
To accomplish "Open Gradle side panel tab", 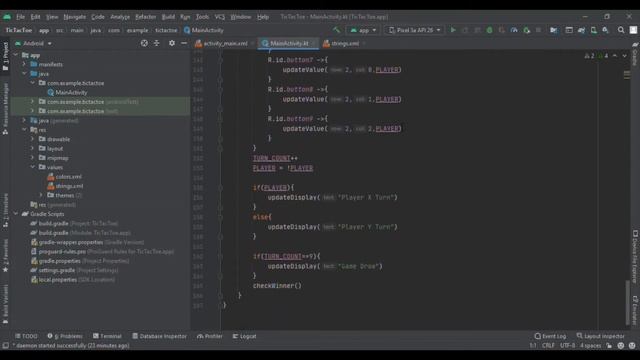I will (x=635, y=54).
